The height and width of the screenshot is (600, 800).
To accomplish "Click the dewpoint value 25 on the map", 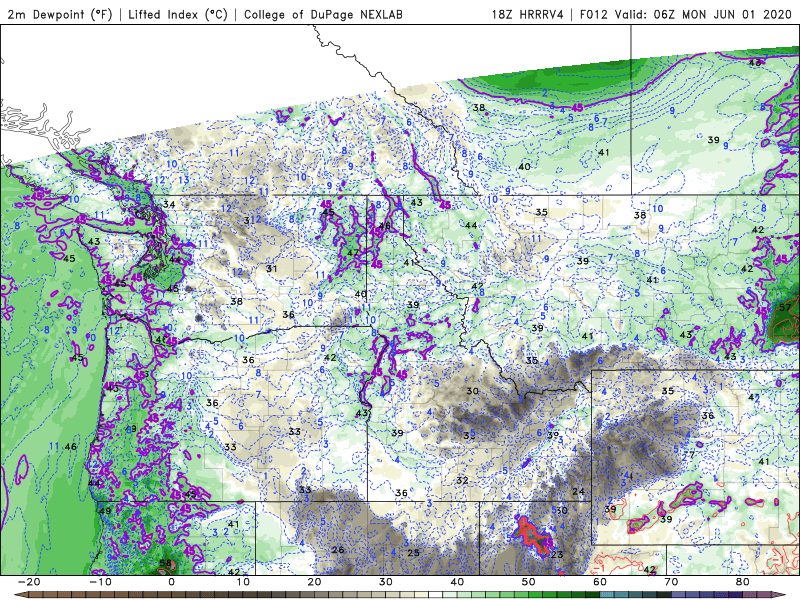I will pos(414,553).
